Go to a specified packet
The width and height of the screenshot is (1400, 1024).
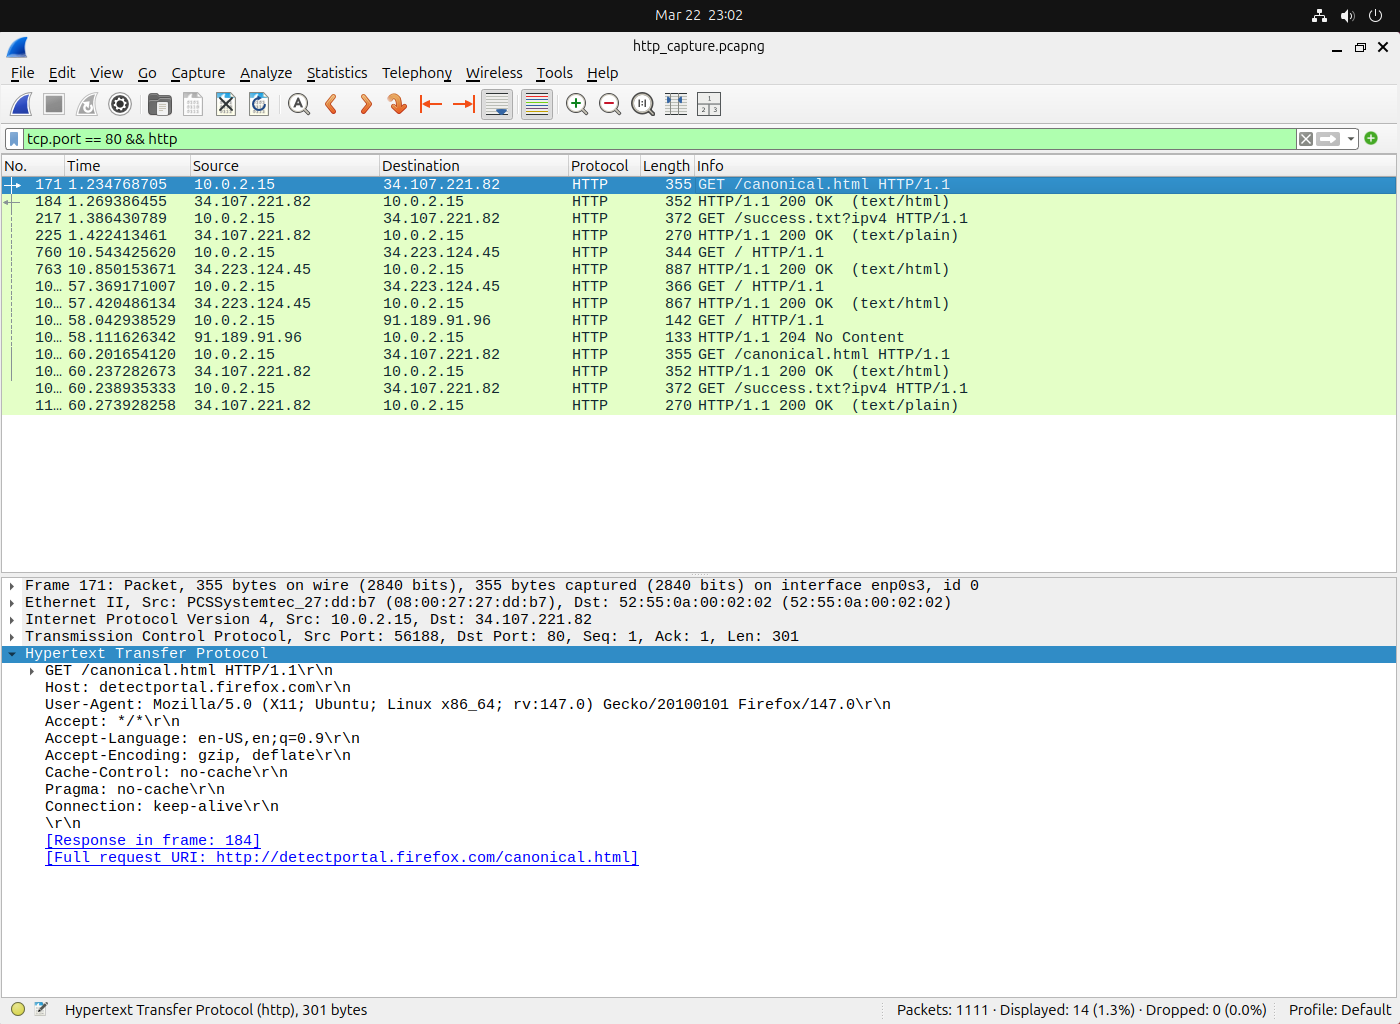(x=398, y=104)
